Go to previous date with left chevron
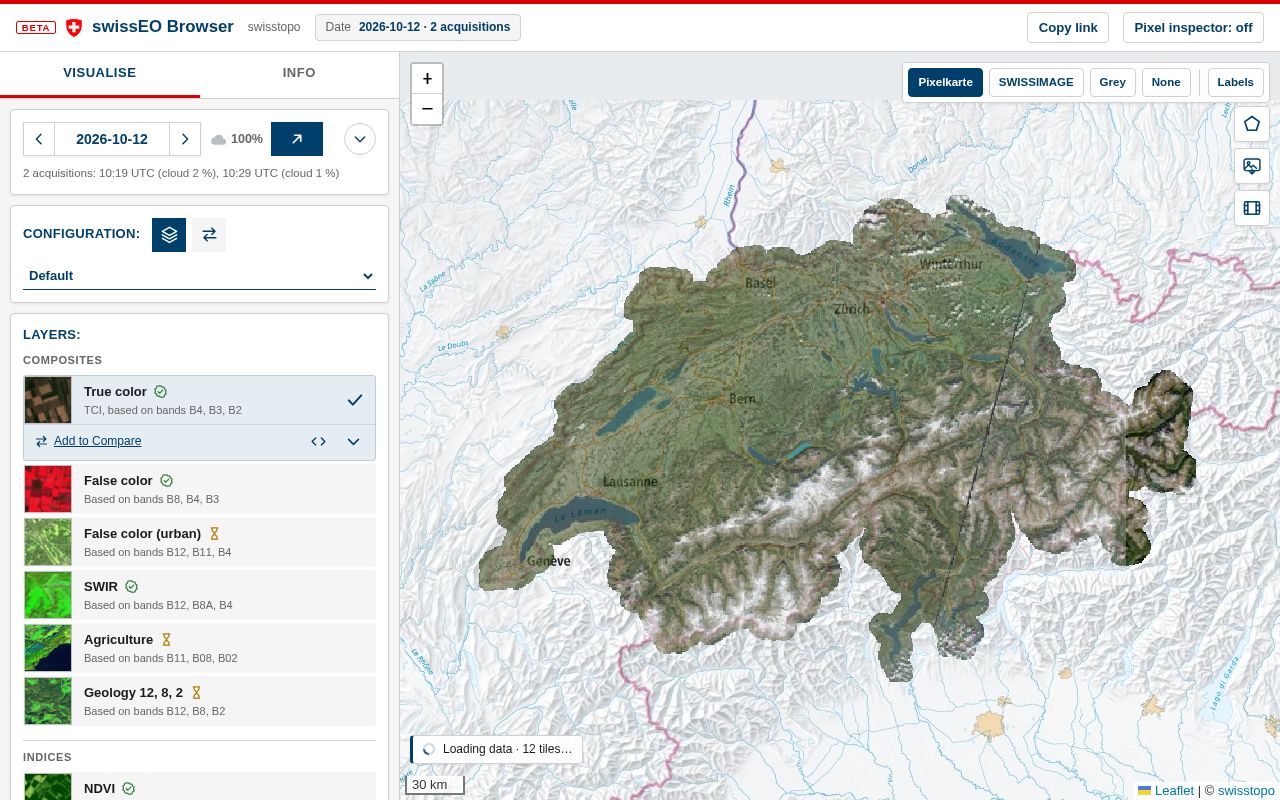The image size is (1280, 800). pyautogui.click(x=39, y=139)
